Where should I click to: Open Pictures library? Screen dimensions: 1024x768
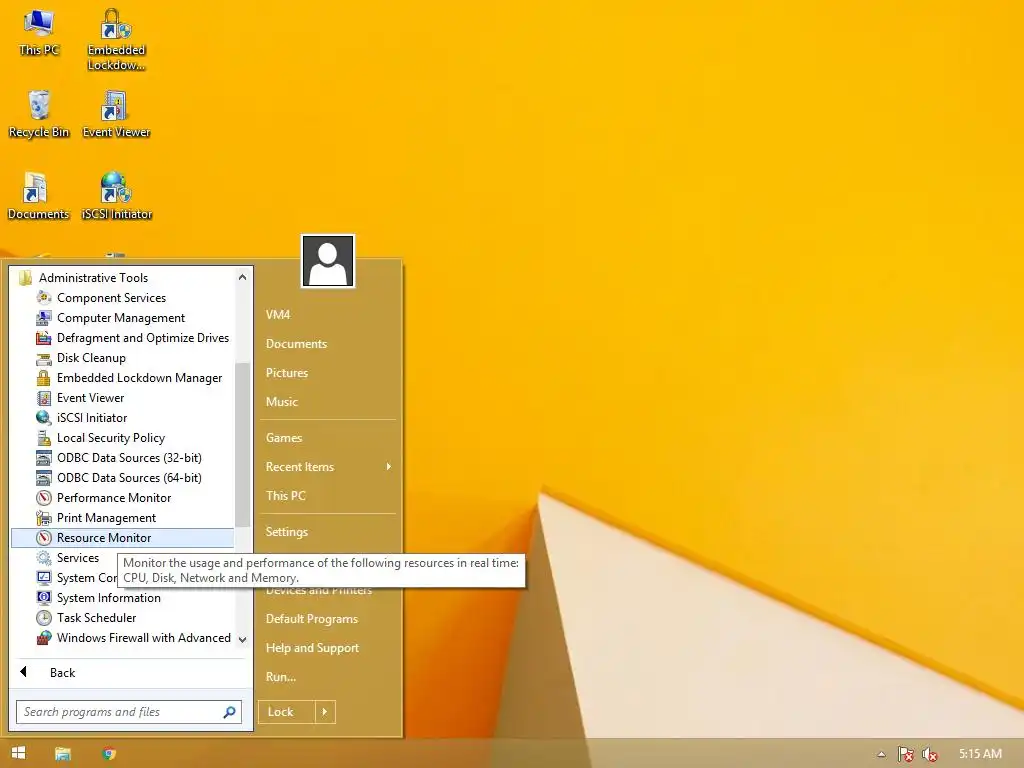coord(287,373)
